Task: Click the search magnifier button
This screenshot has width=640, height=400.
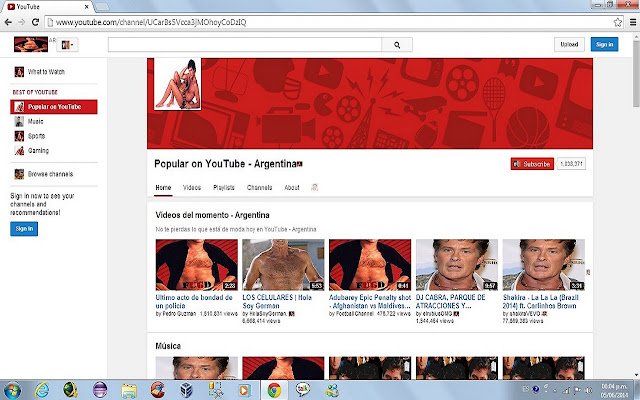Action: (397, 45)
